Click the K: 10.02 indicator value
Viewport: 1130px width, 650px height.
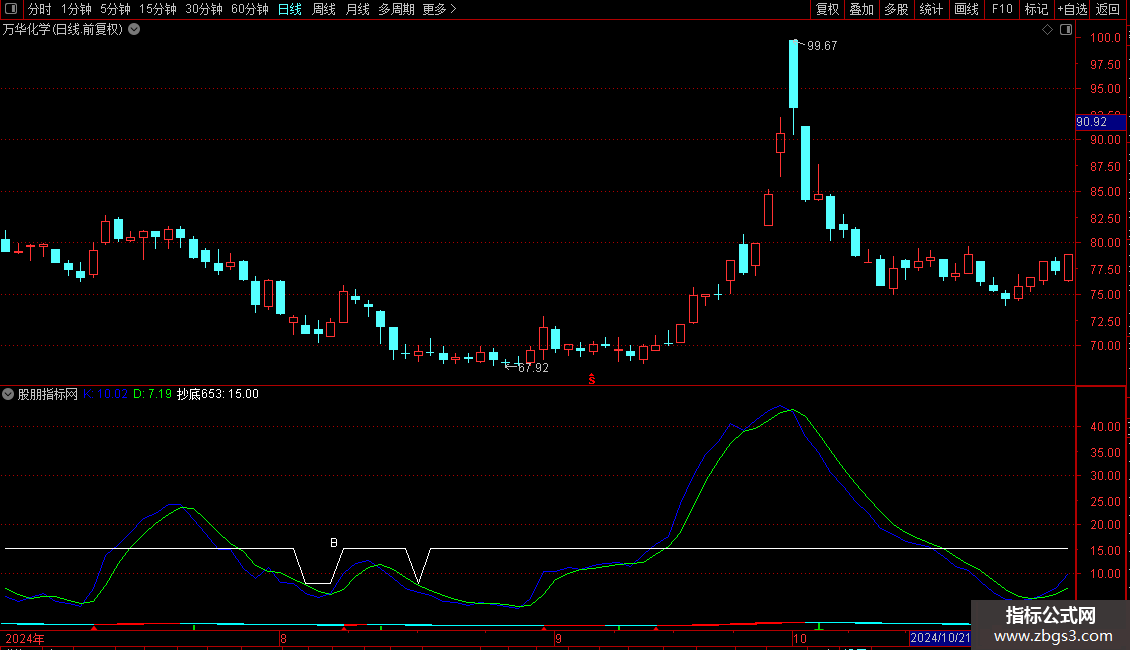(x=105, y=394)
